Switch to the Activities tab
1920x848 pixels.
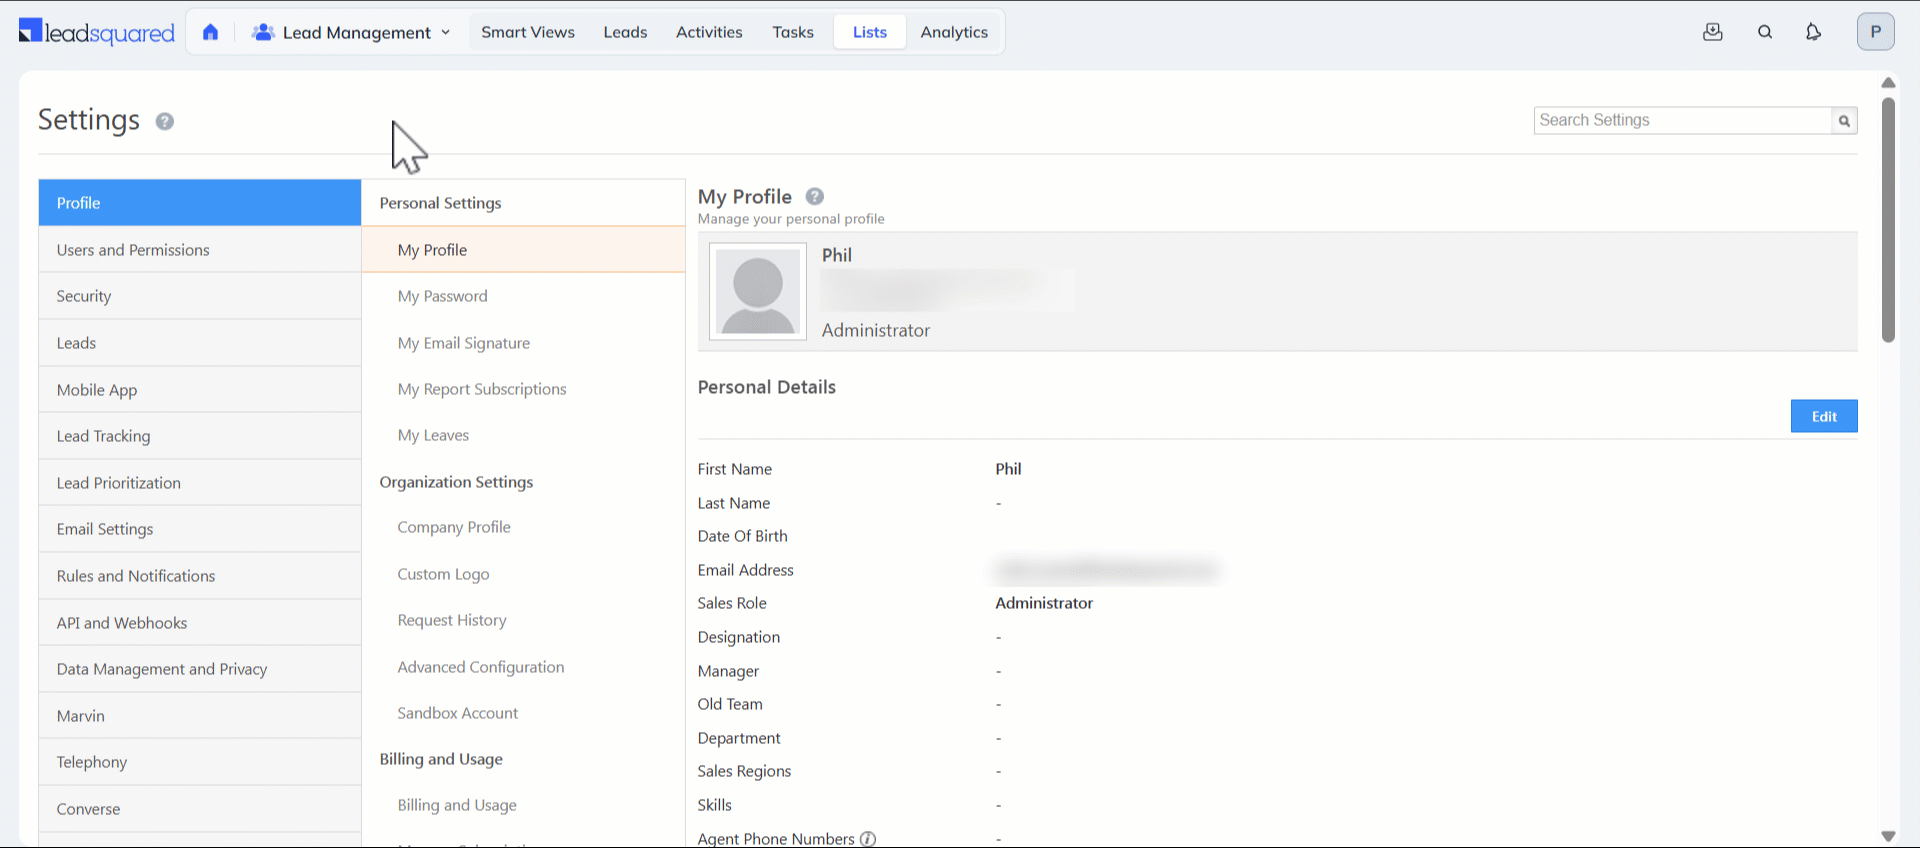point(709,32)
